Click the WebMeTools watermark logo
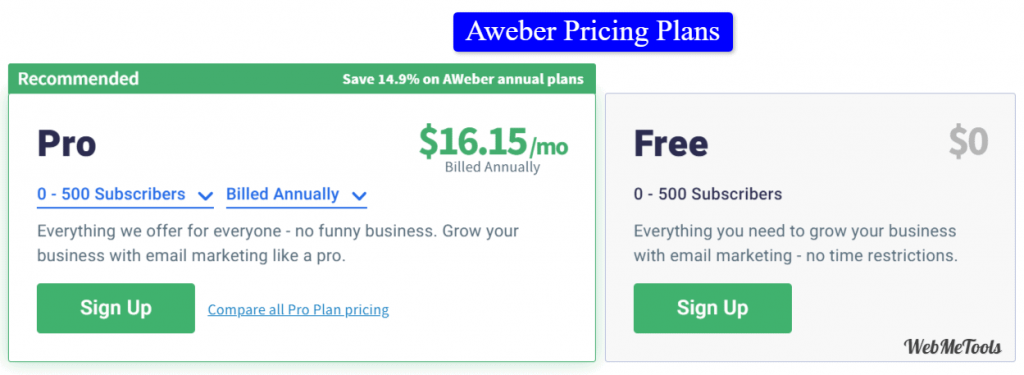 953,347
